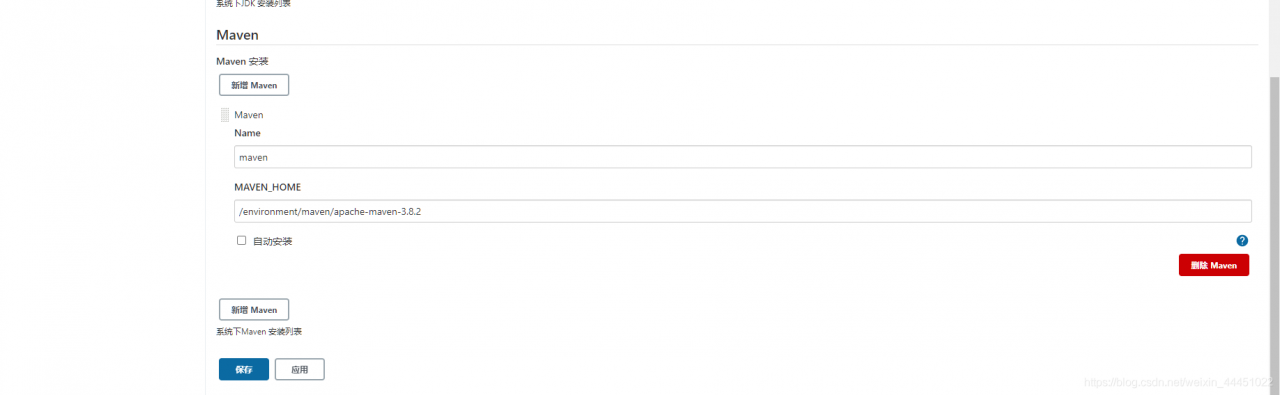This screenshot has height=395, width=1280.
Task: Click the red 删除 Maven button
Action: click(1214, 265)
